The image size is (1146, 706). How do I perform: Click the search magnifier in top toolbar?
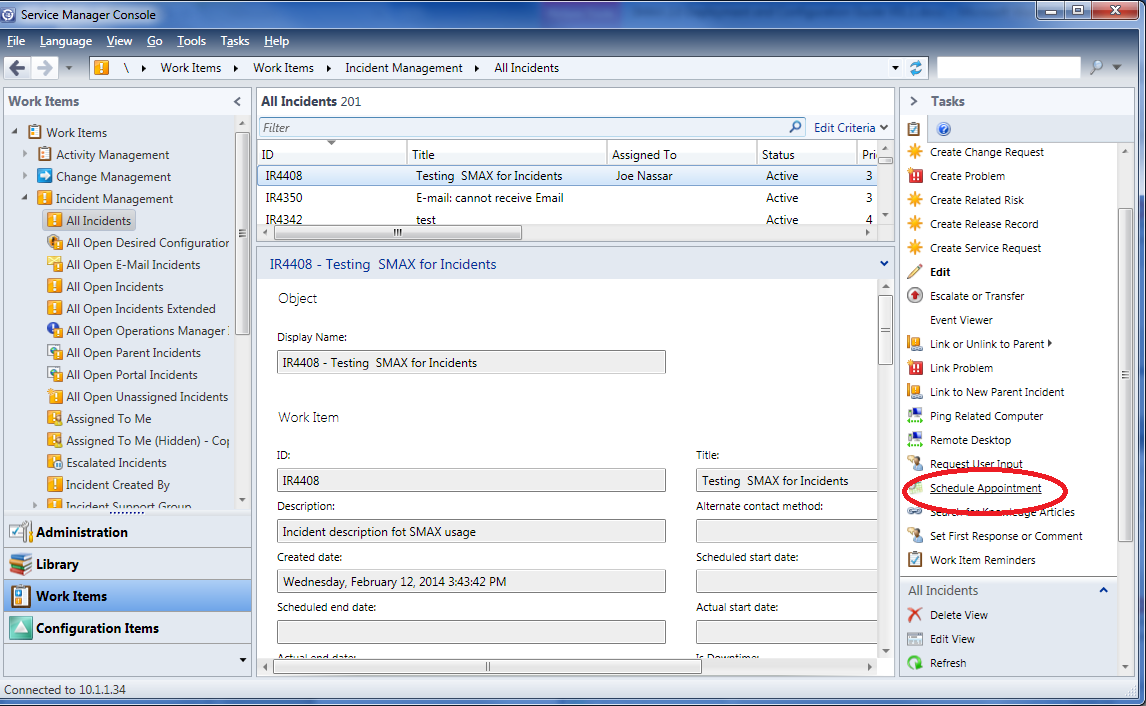pyautogui.click(x=1096, y=67)
